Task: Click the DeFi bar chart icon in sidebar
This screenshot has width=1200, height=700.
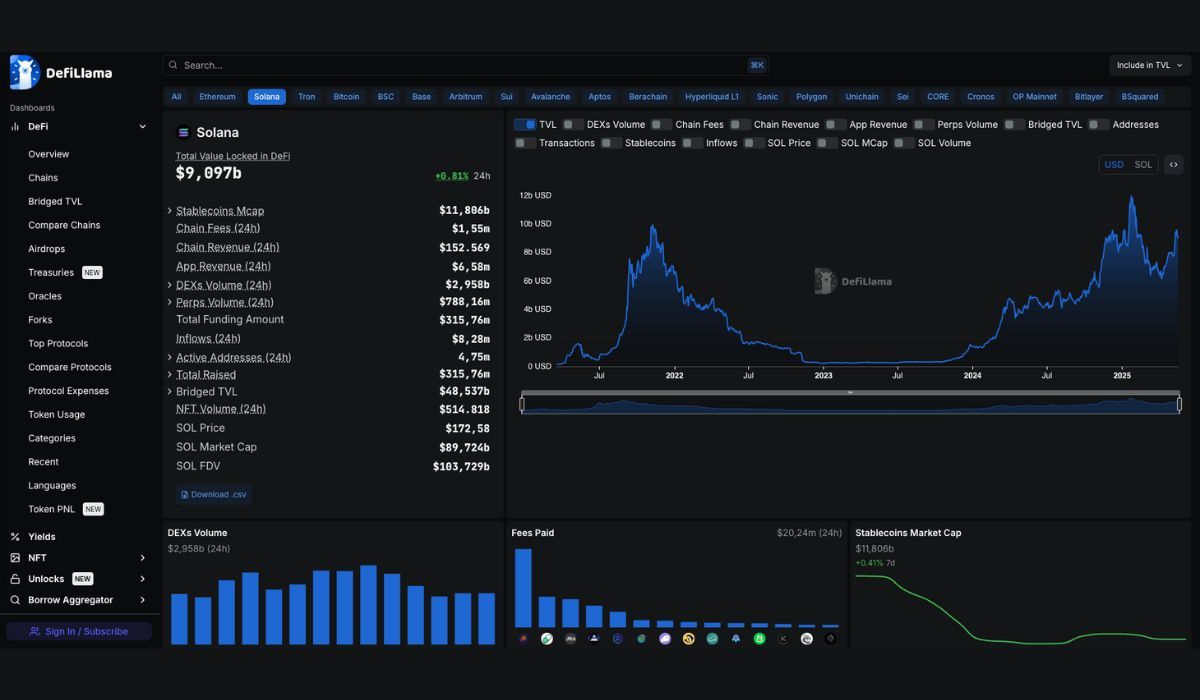Action: 16,127
